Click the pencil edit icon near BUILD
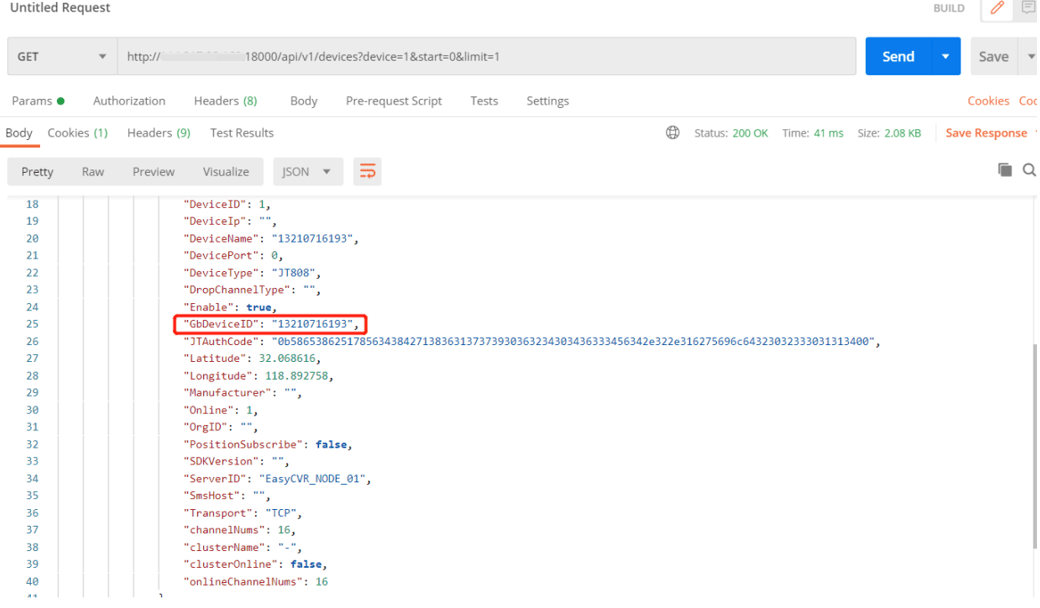The width and height of the screenshot is (1040, 608). (x=997, y=9)
